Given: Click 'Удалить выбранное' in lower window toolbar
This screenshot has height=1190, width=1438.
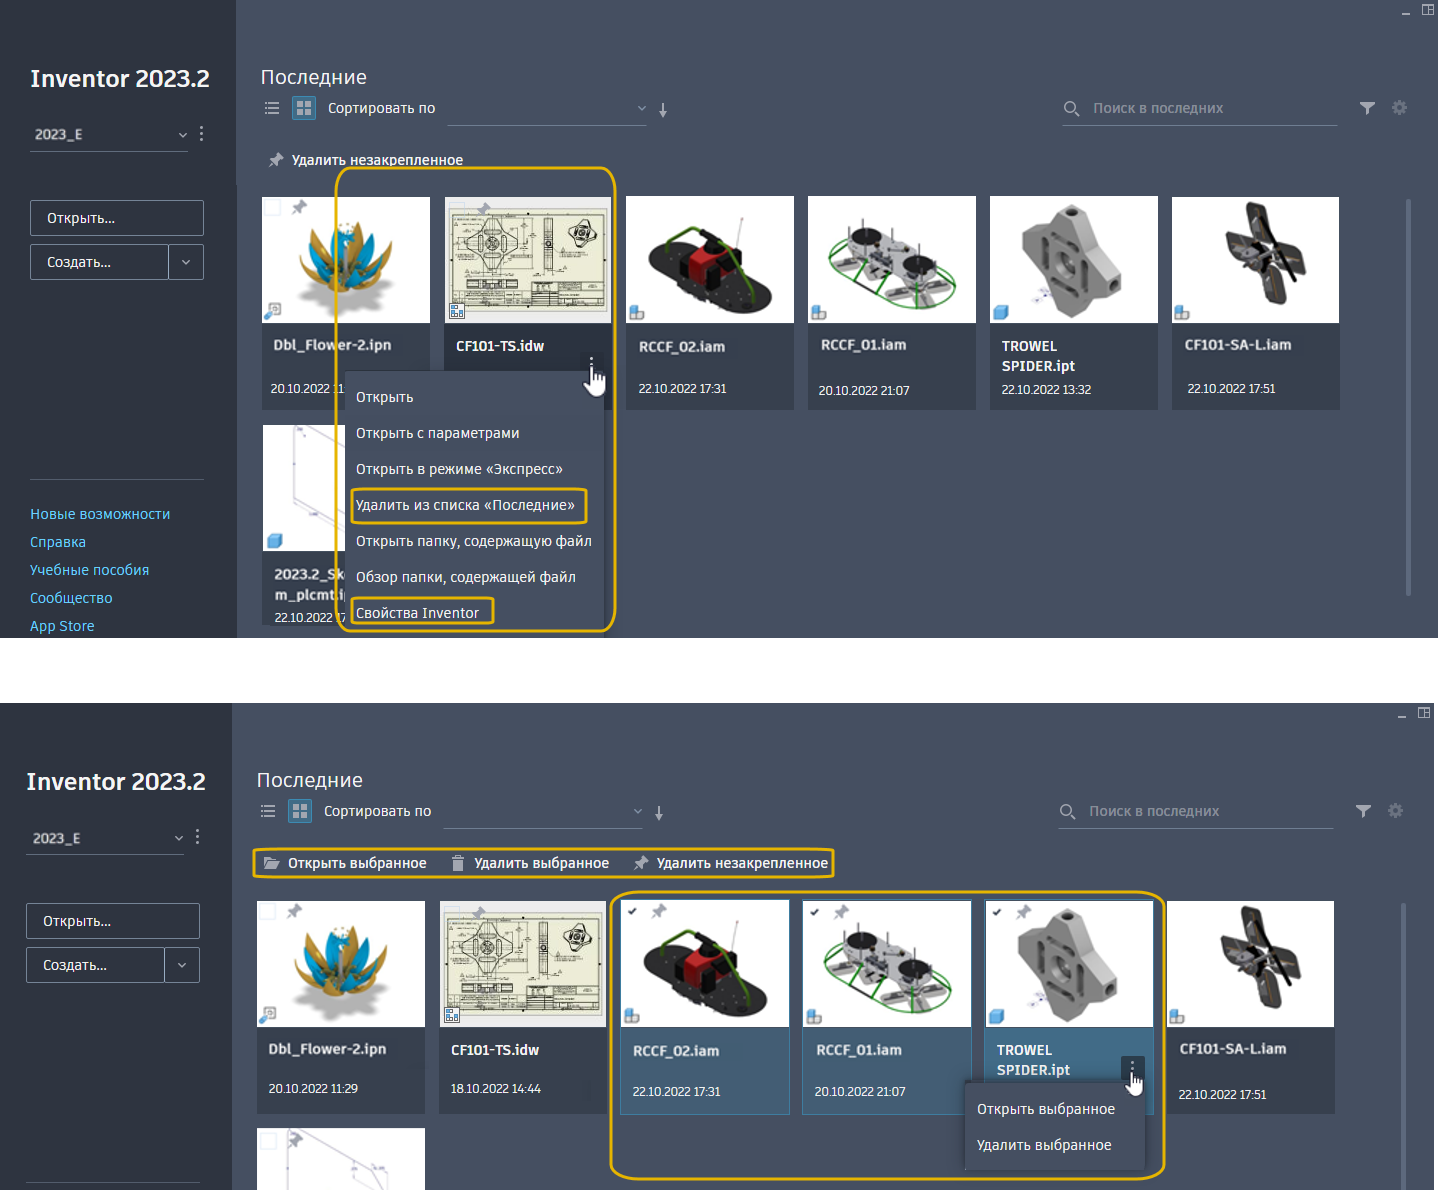Looking at the screenshot, I should [x=530, y=863].
